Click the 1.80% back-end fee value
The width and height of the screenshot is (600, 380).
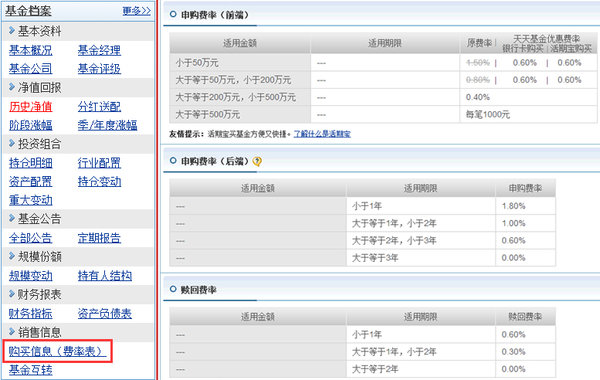tap(514, 206)
